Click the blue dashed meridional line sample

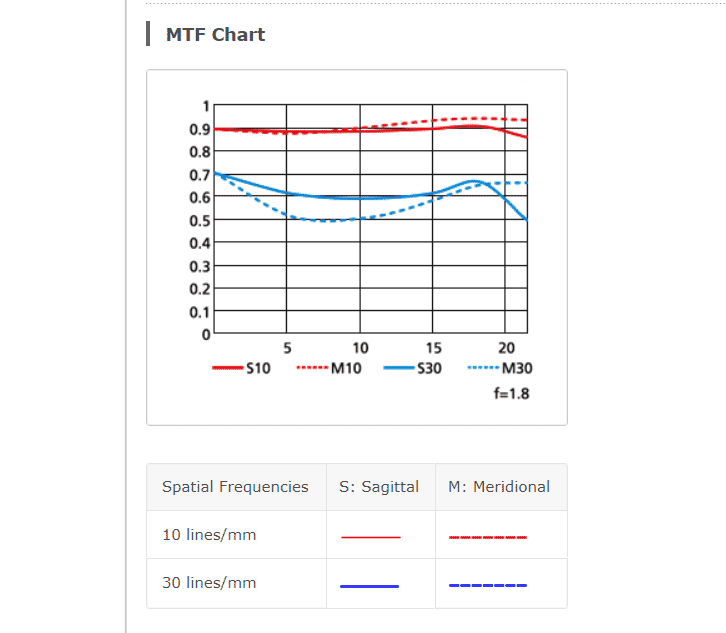tap(488, 586)
